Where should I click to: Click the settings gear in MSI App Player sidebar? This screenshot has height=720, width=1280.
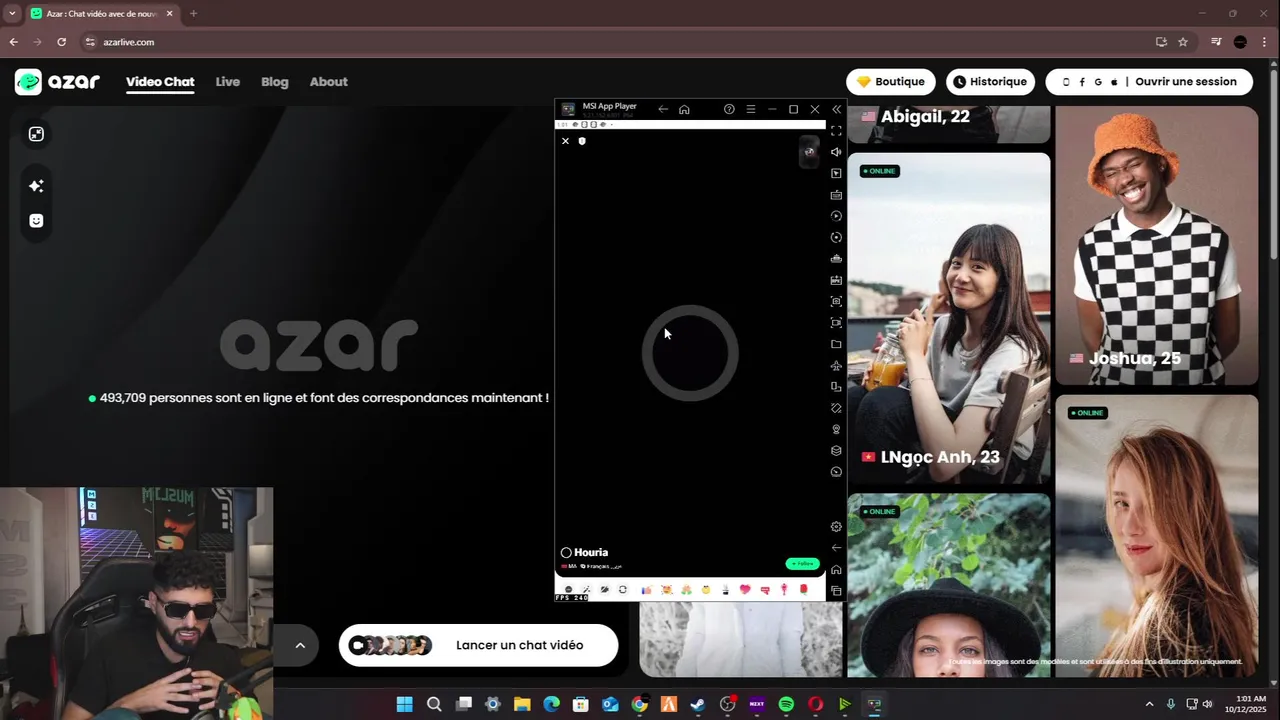[836, 526]
